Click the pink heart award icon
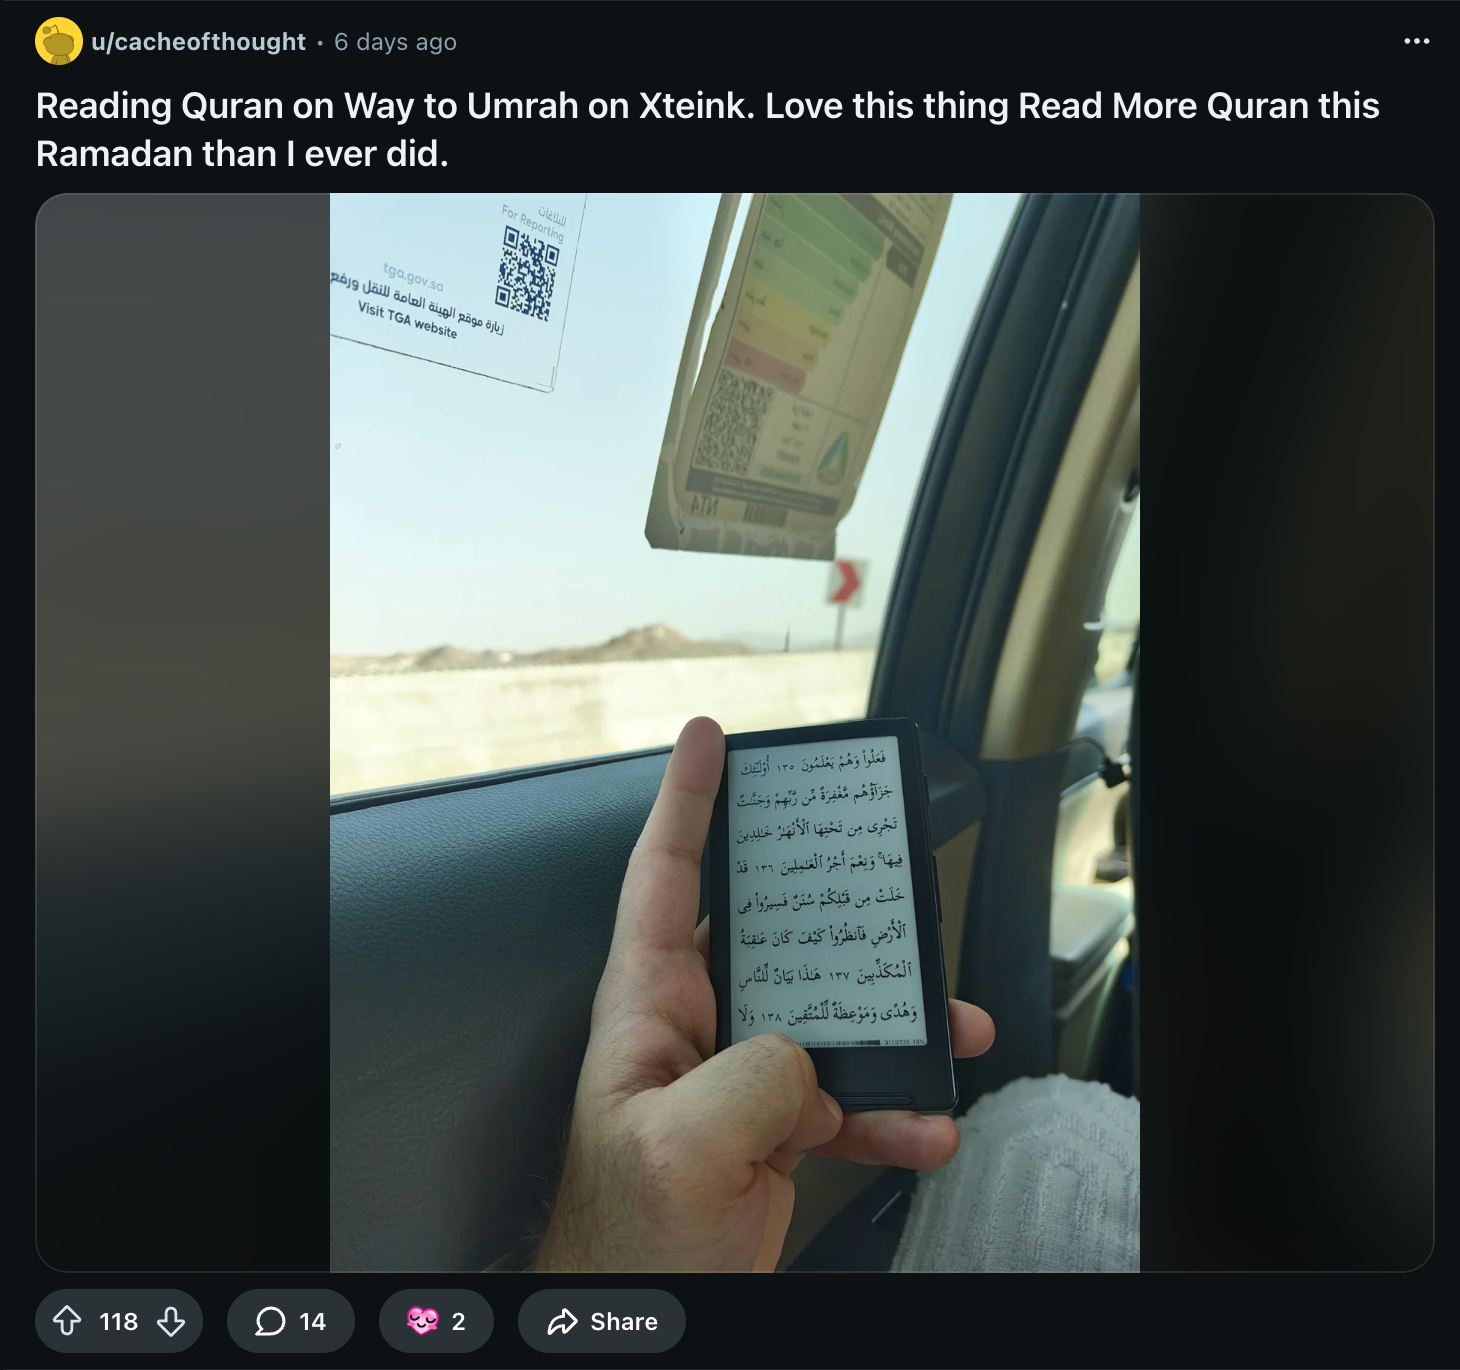1460x1370 pixels. pos(423,1321)
